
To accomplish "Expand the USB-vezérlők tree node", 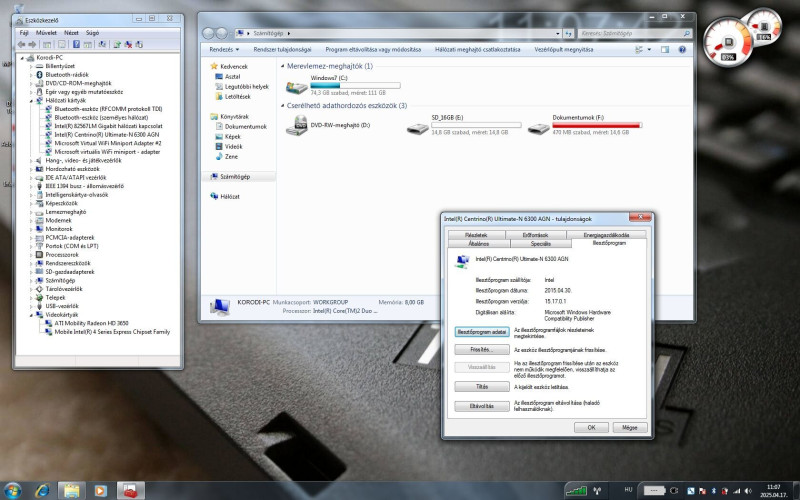I will click(x=31, y=306).
